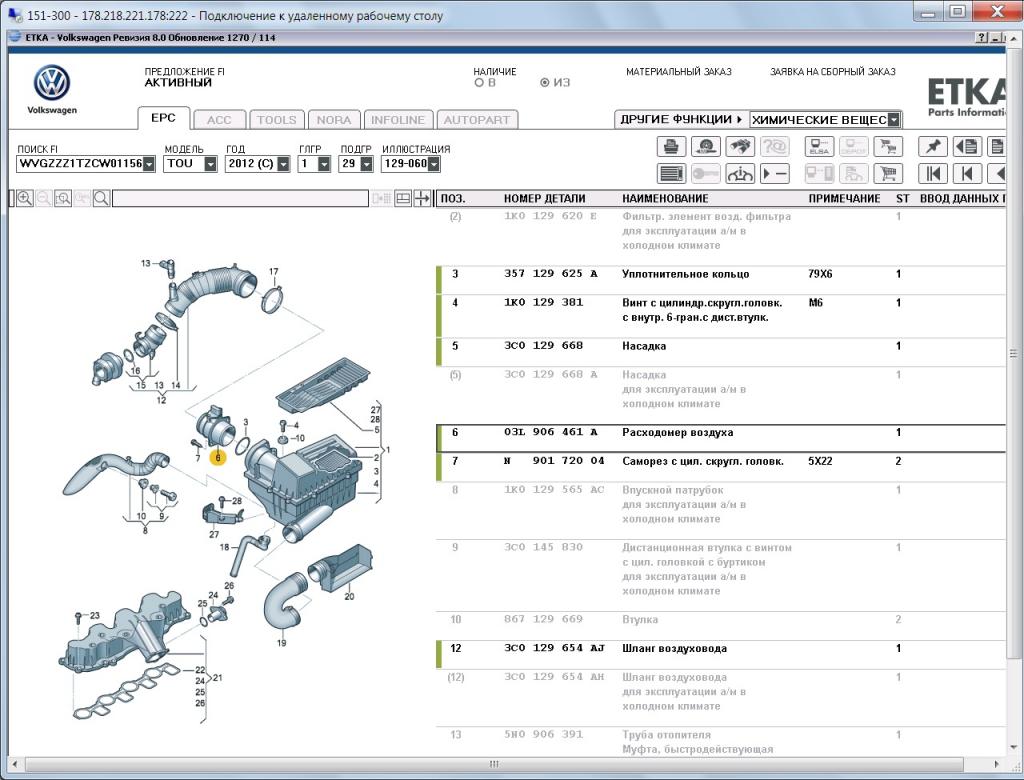This screenshot has width=1024, height=780.
Task: Click the zoom region magnifier icon
Action: click(63, 198)
